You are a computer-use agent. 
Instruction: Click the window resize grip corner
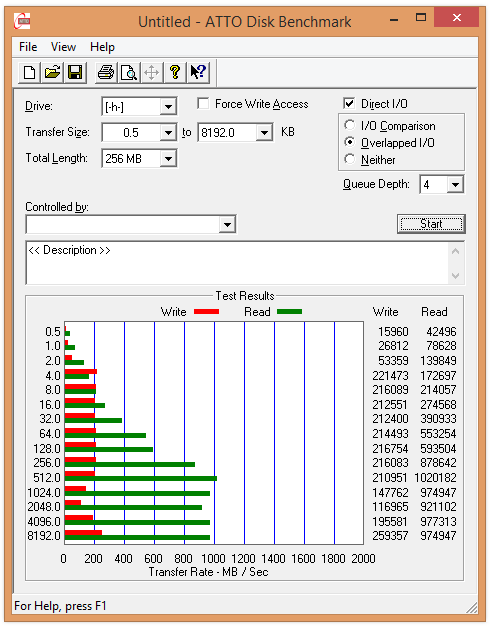click(x=472, y=607)
